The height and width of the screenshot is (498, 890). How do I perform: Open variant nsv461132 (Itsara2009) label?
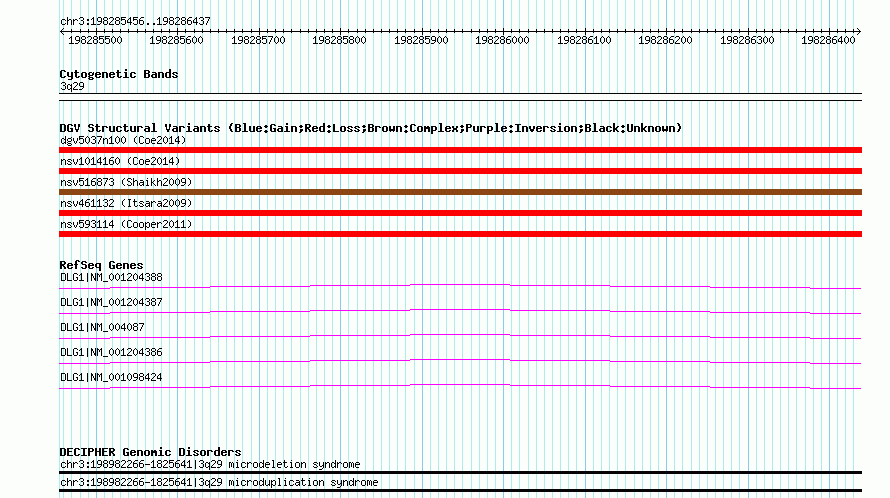coord(126,203)
